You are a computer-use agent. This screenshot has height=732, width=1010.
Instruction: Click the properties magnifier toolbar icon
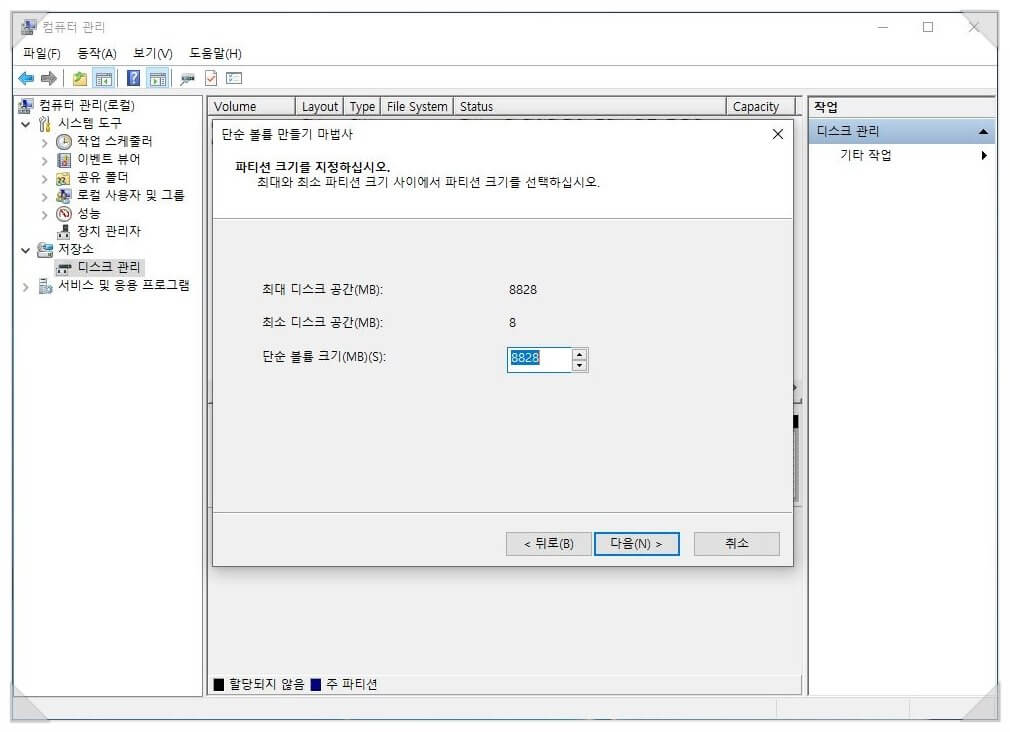pyautogui.click(x=186, y=78)
